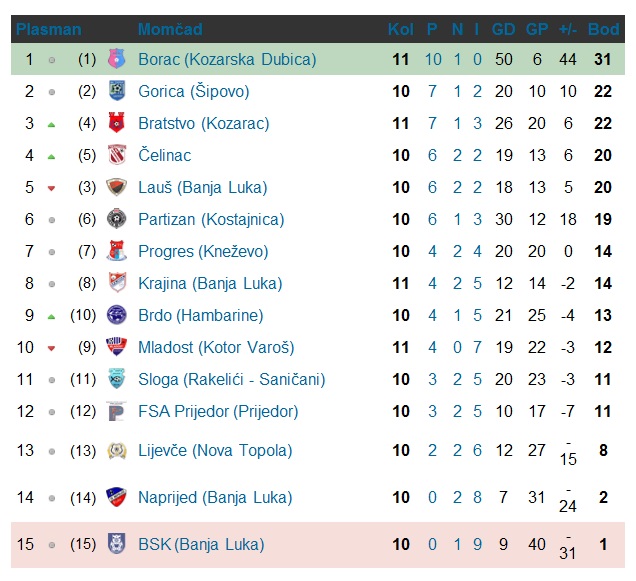Click the red down arrow beside Mladost

(52, 348)
